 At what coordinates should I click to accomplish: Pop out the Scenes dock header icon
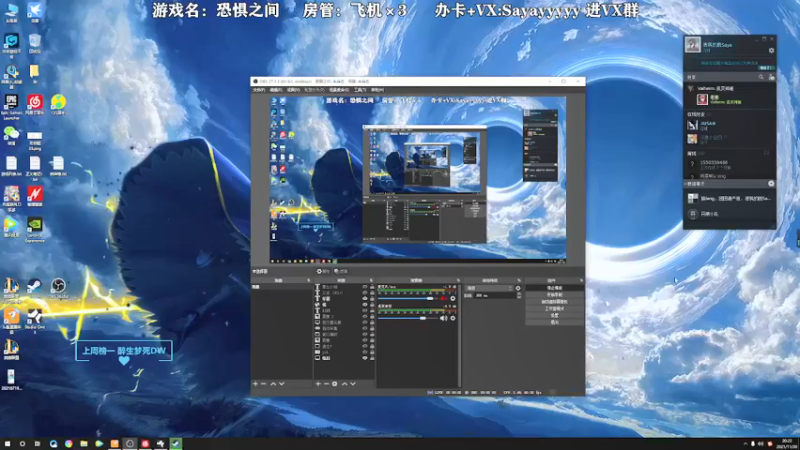pos(308,280)
